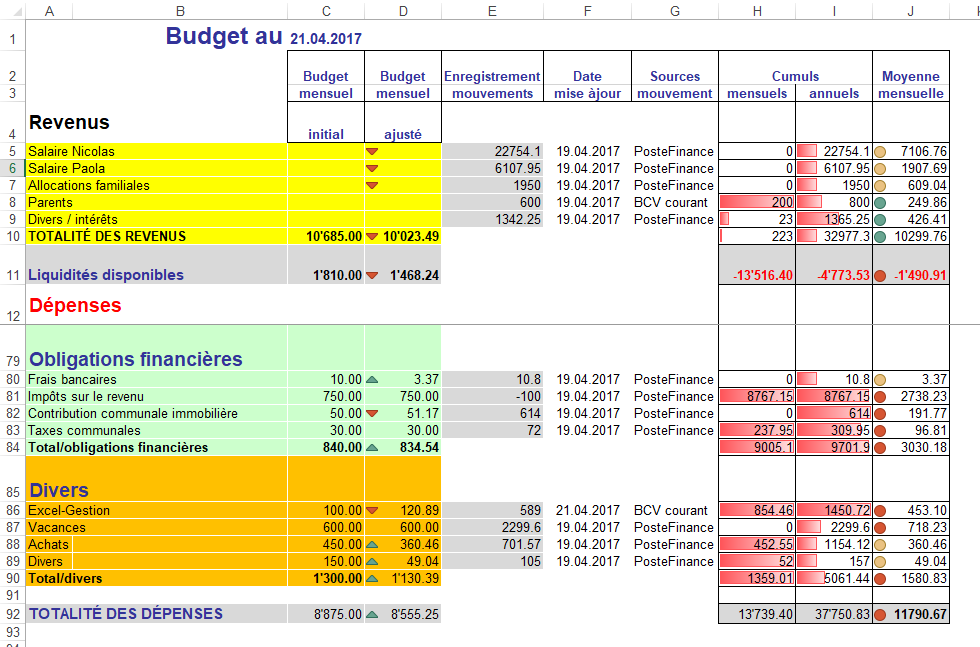Click the '10'685.00' total revenue cell

click(x=326, y=236)
